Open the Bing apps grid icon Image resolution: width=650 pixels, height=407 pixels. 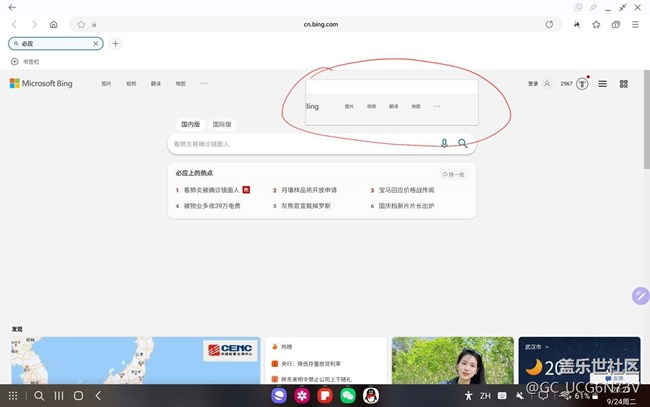pyautogui.click(x=624, y=84)
